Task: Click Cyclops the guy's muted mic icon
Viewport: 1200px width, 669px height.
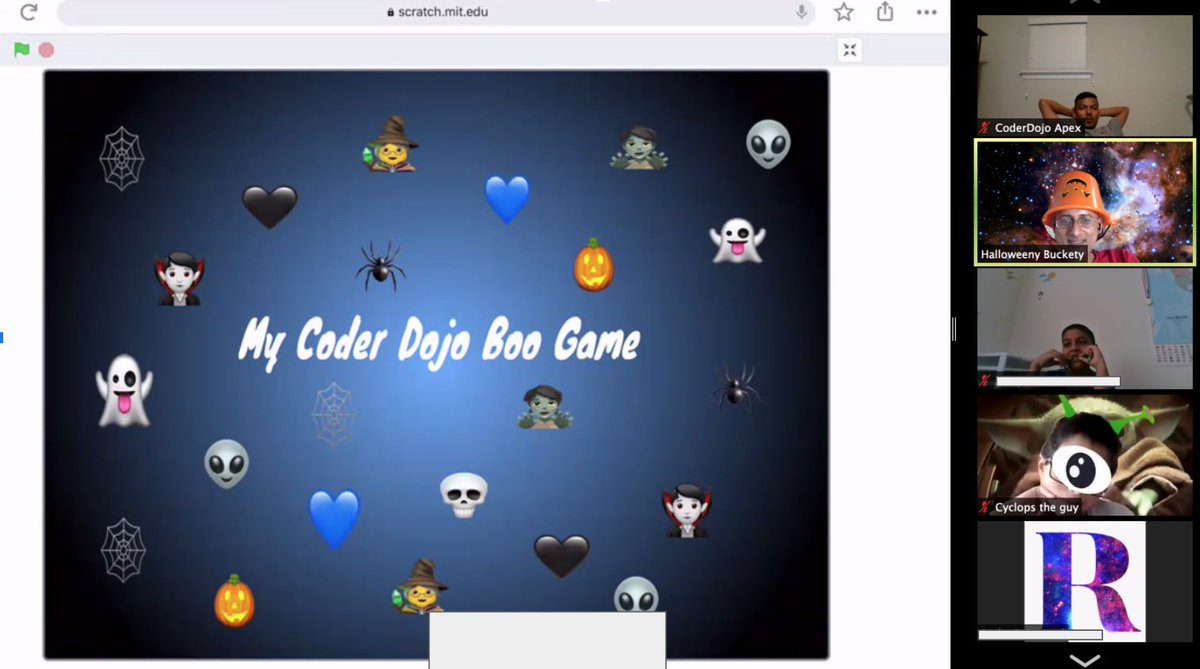Action: point(982,507)
